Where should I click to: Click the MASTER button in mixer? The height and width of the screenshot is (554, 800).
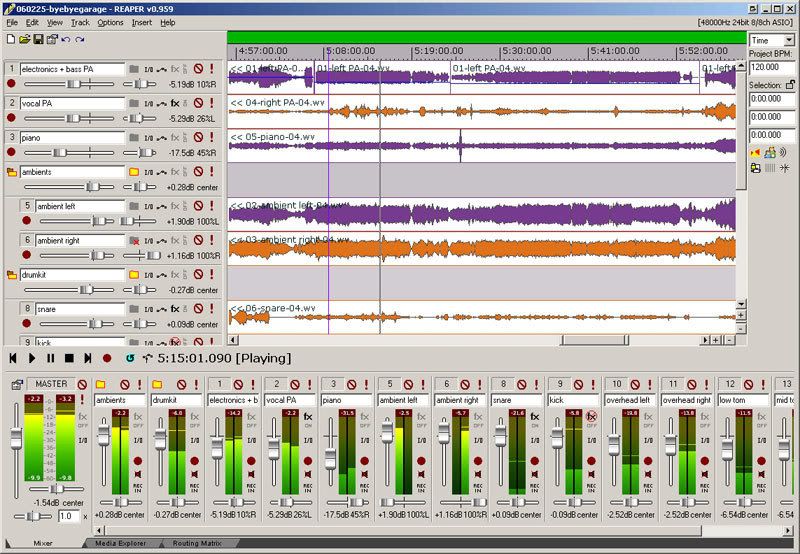[x=49, y=383]
